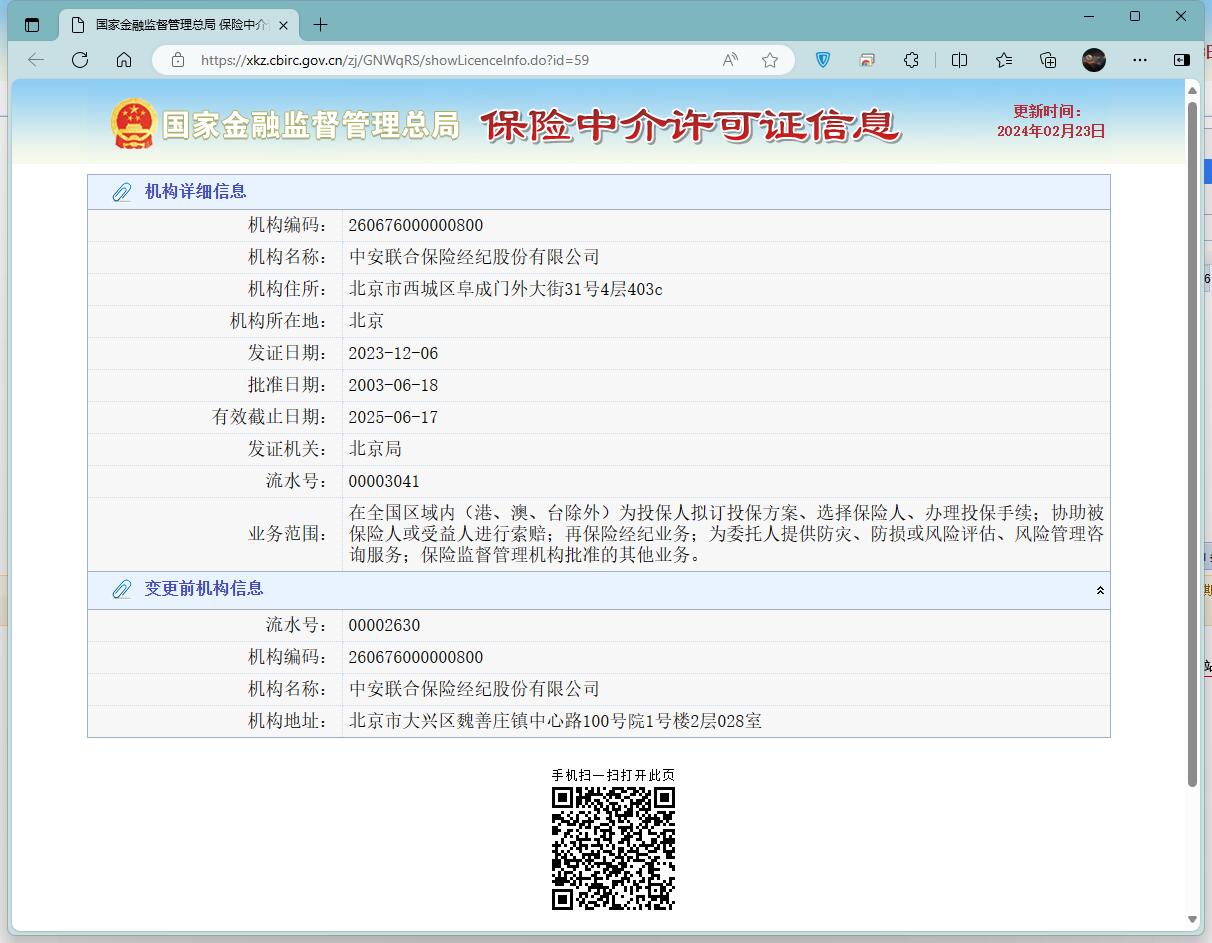The width and height of the screenshot is (1212, 943).
Task: Open a new browser tab
Action: (318, 24)
